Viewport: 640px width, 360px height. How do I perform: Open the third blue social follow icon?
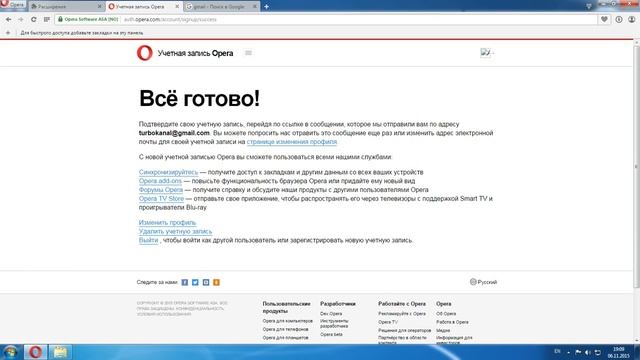[206, 282]
